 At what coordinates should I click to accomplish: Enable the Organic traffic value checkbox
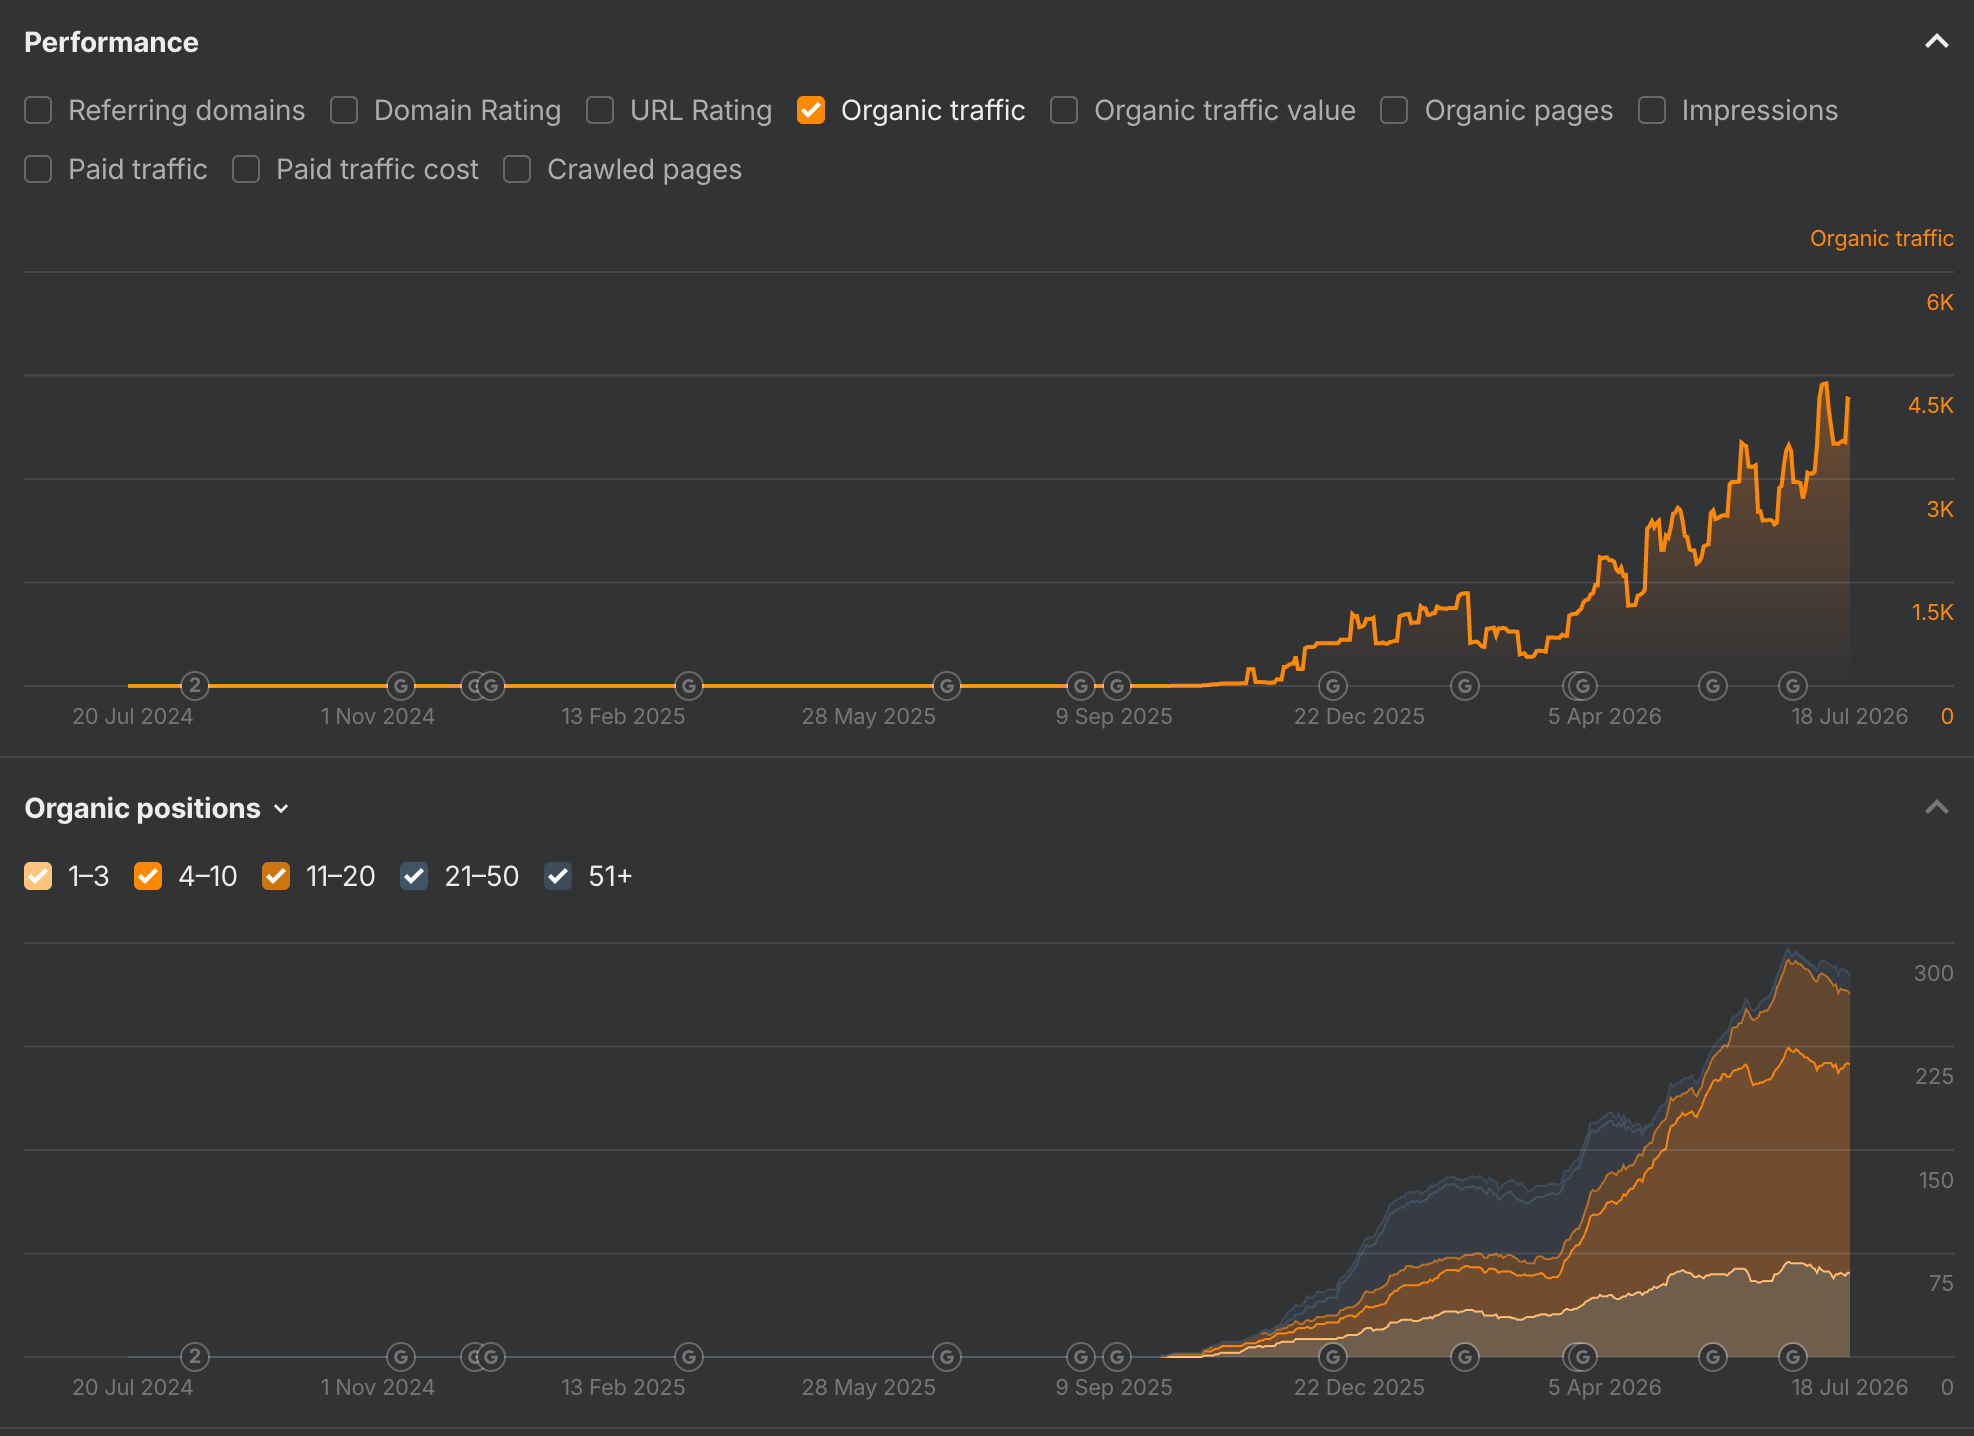click(1064, 110)
